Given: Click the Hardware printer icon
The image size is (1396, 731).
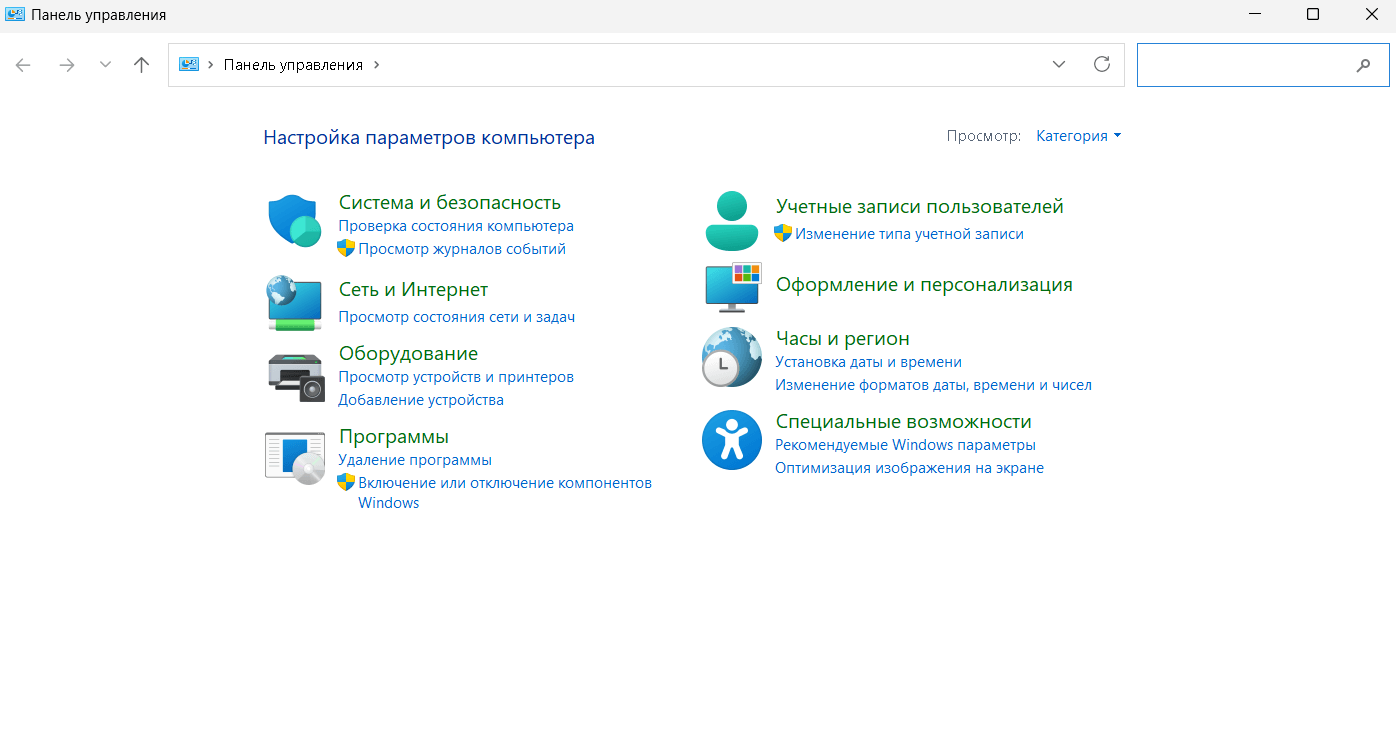Looking at the screenshot, I should pyautogui.click(x=296, y=377).
